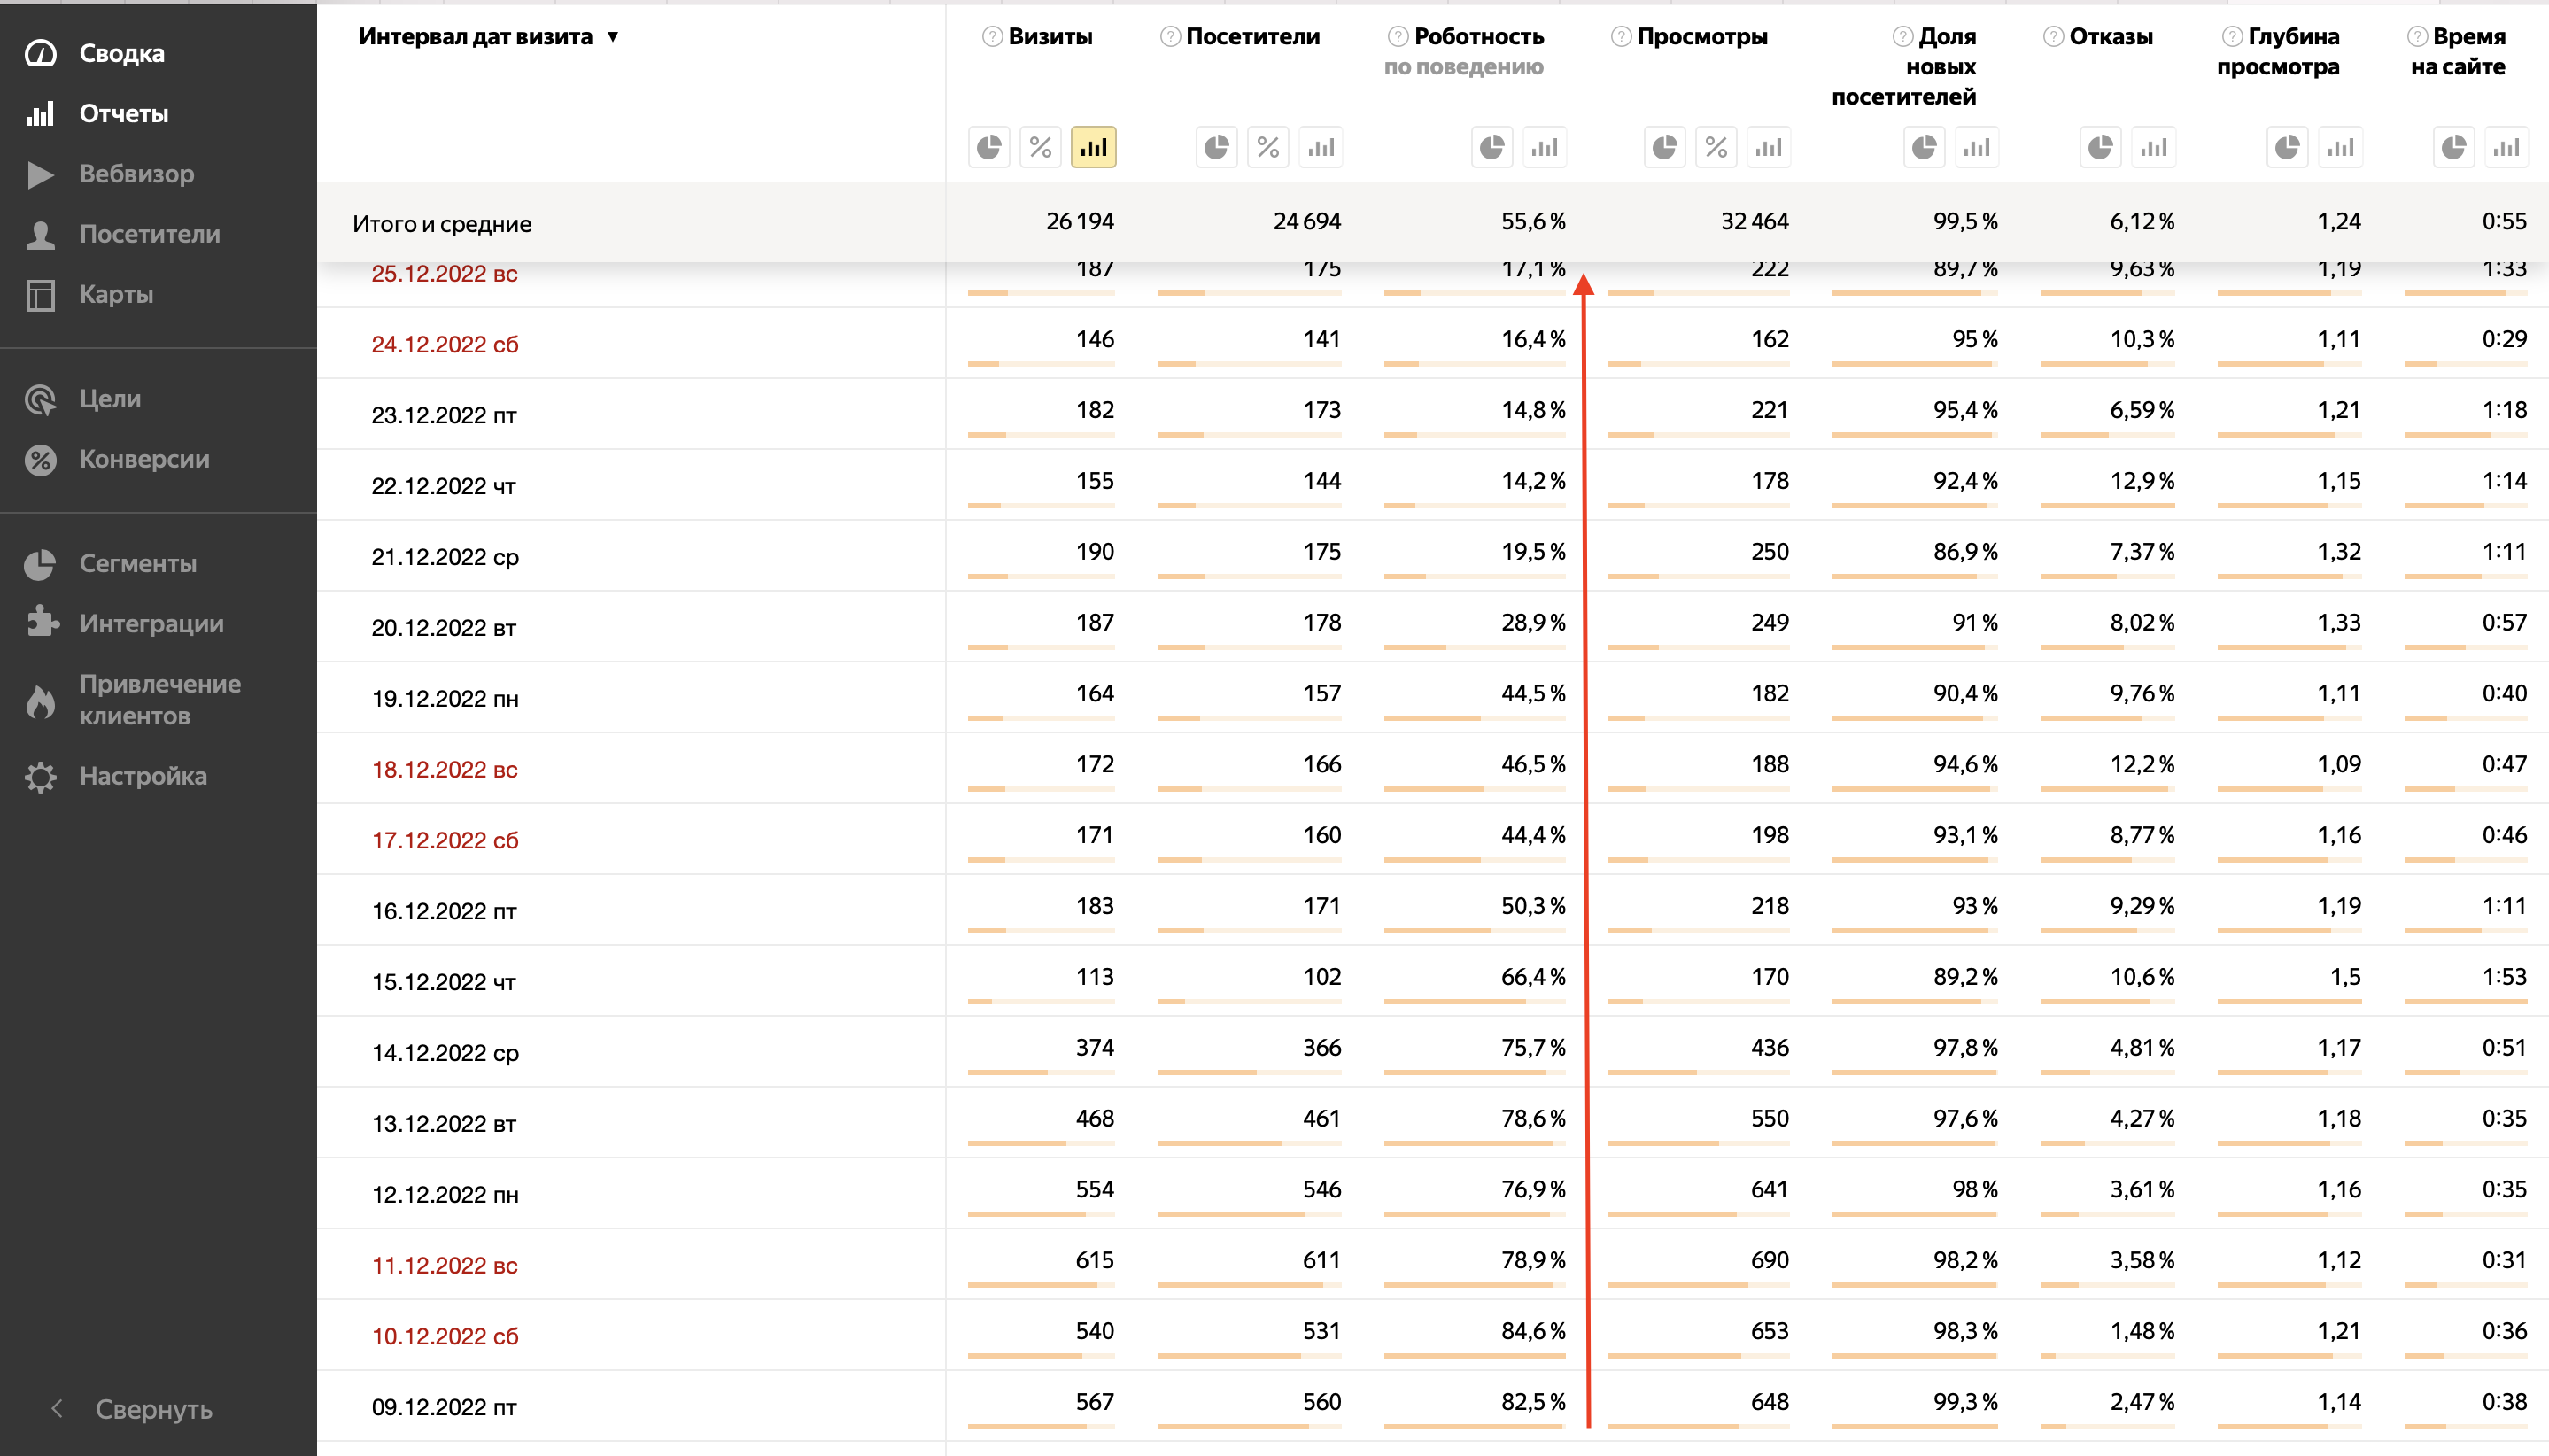The height and width of the screenshot is (1456, 2549).
Task: Select row 18.12.2022 вс
Action: (1432, 768)
